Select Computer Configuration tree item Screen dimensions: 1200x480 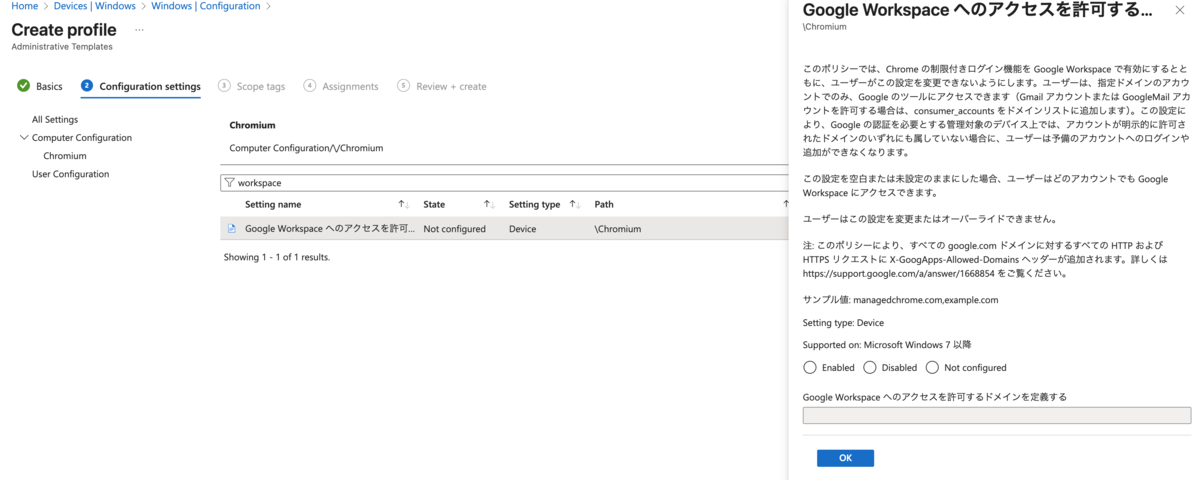[x=82, y=138]
